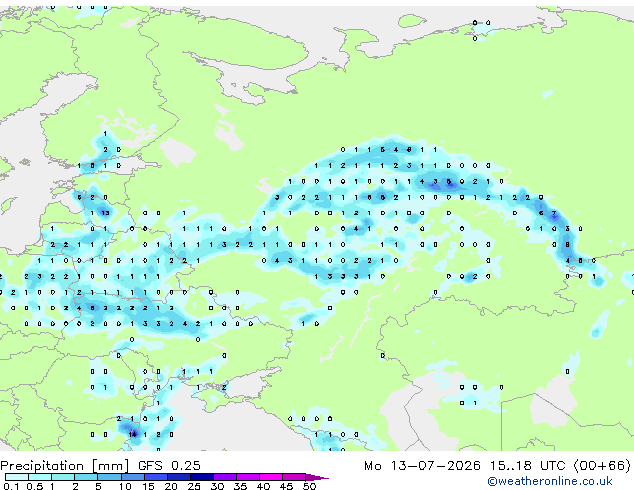634x490 pixels.
Task: Select the '10' legend scale label
Action: (x=125, y=486)
